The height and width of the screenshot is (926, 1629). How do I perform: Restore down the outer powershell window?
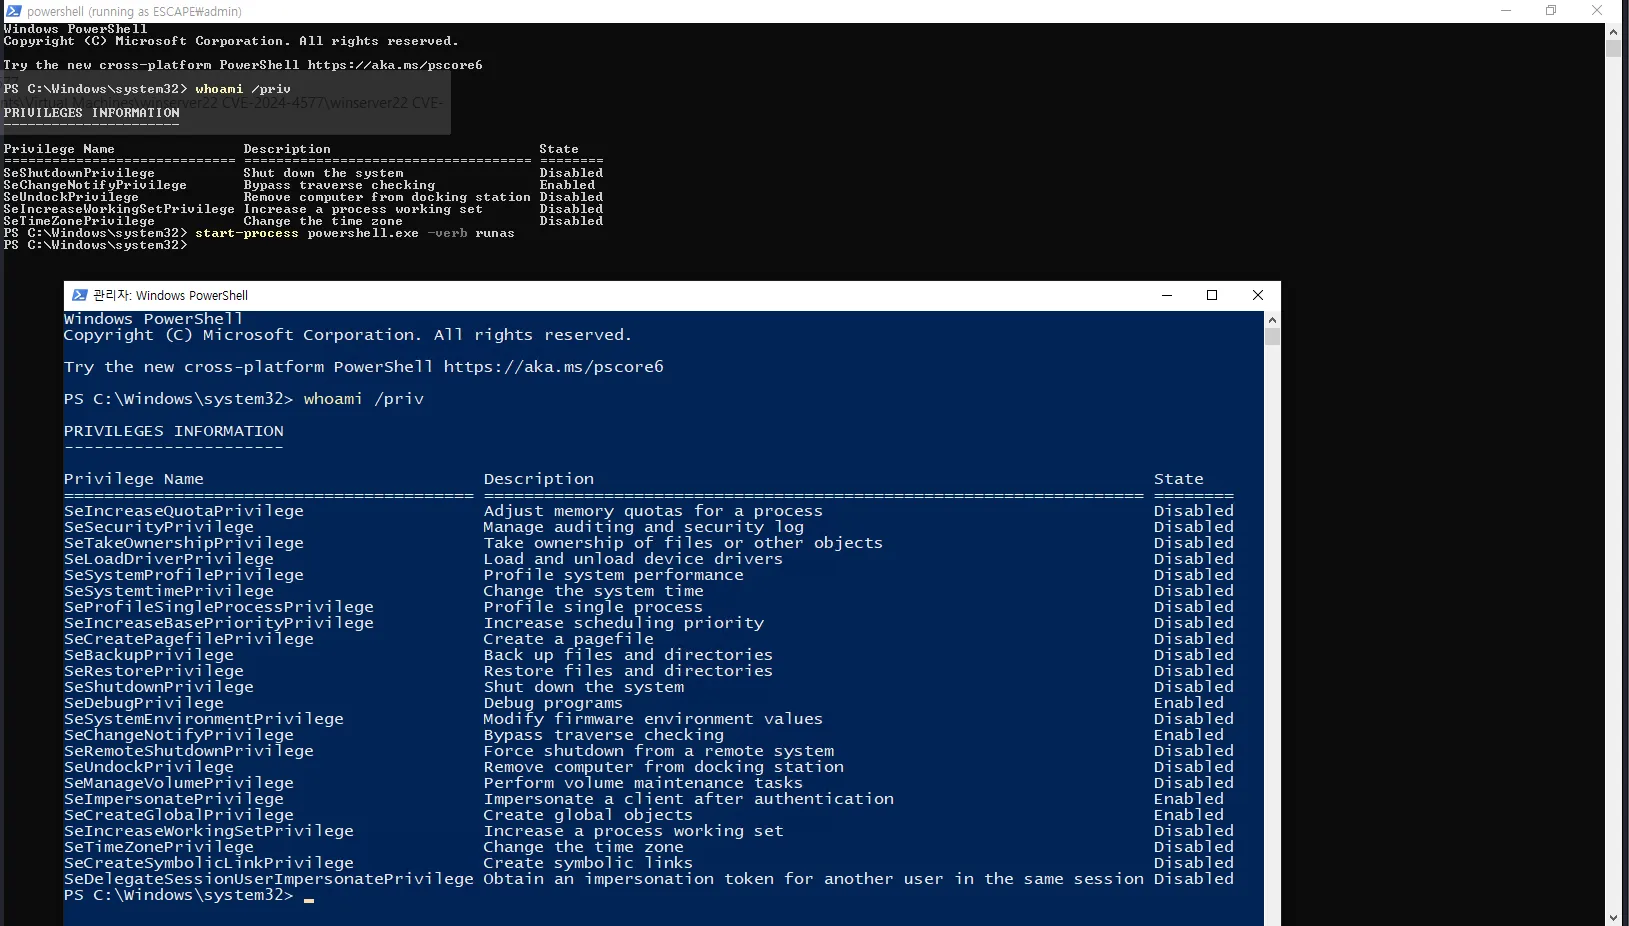coord(1552,11)
